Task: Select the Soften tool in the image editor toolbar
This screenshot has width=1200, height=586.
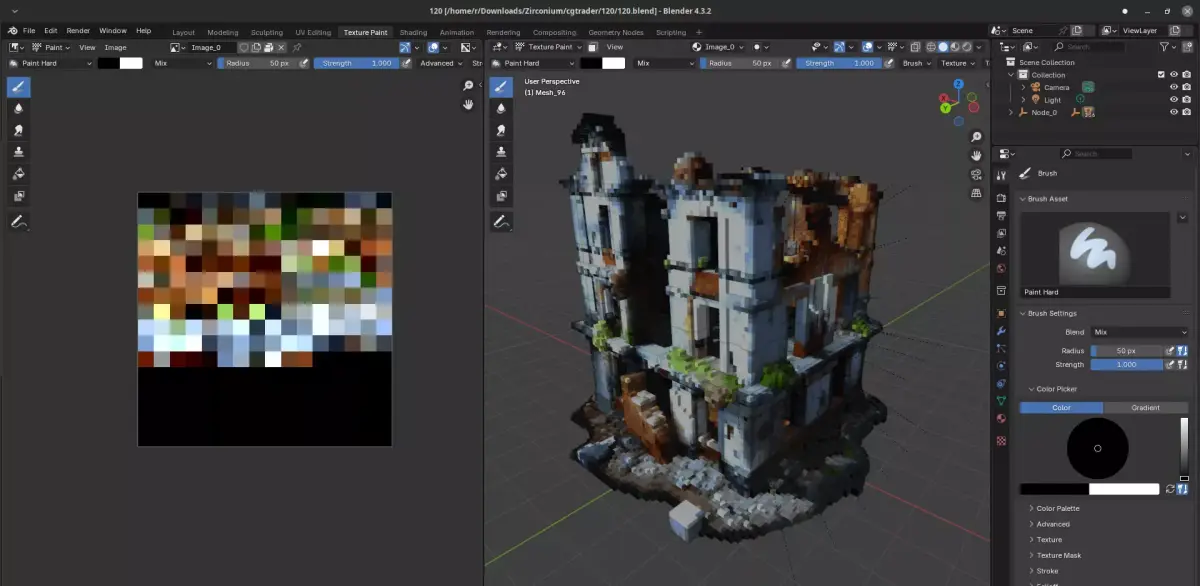Action: (x=18, y=109)
